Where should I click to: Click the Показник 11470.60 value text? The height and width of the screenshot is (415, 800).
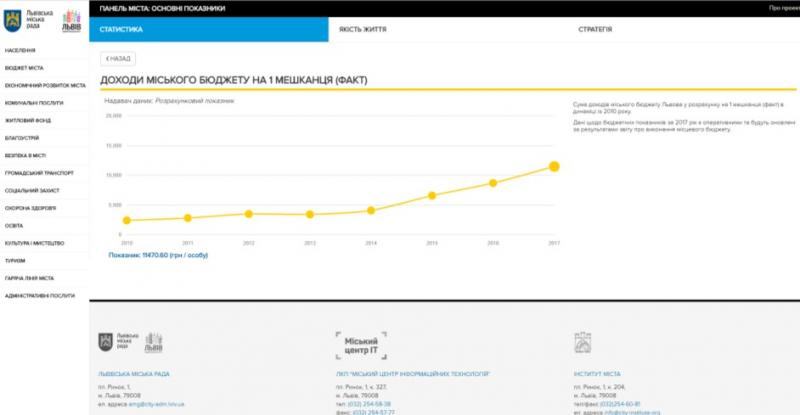pyautogui.click(x=158, y=255)
